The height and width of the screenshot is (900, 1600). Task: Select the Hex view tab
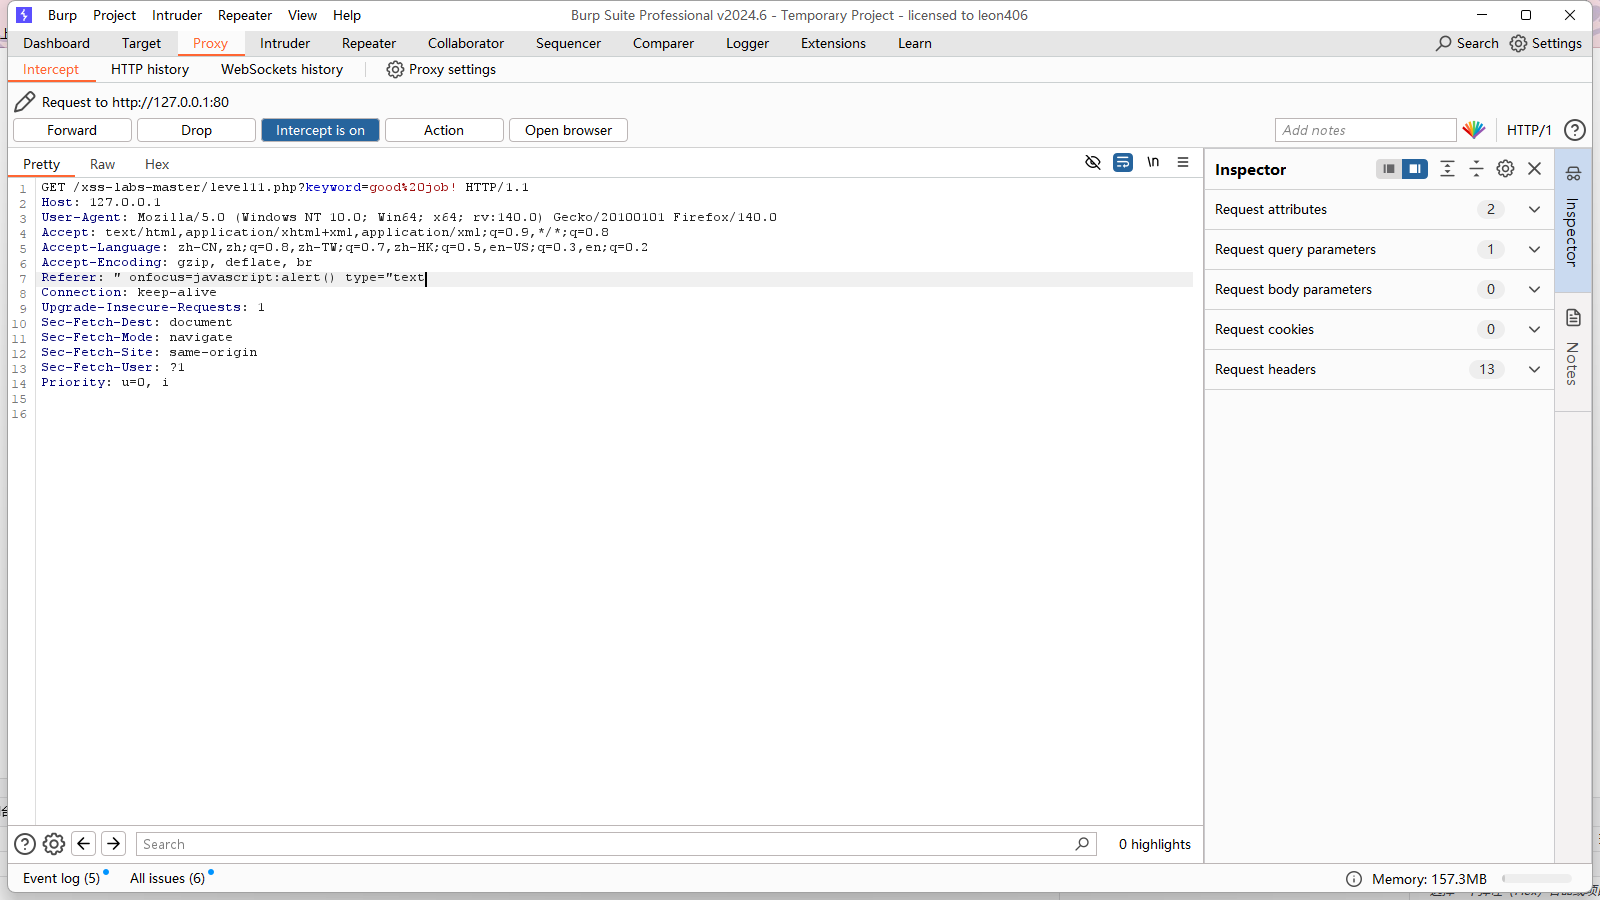[x=157, y=164]
